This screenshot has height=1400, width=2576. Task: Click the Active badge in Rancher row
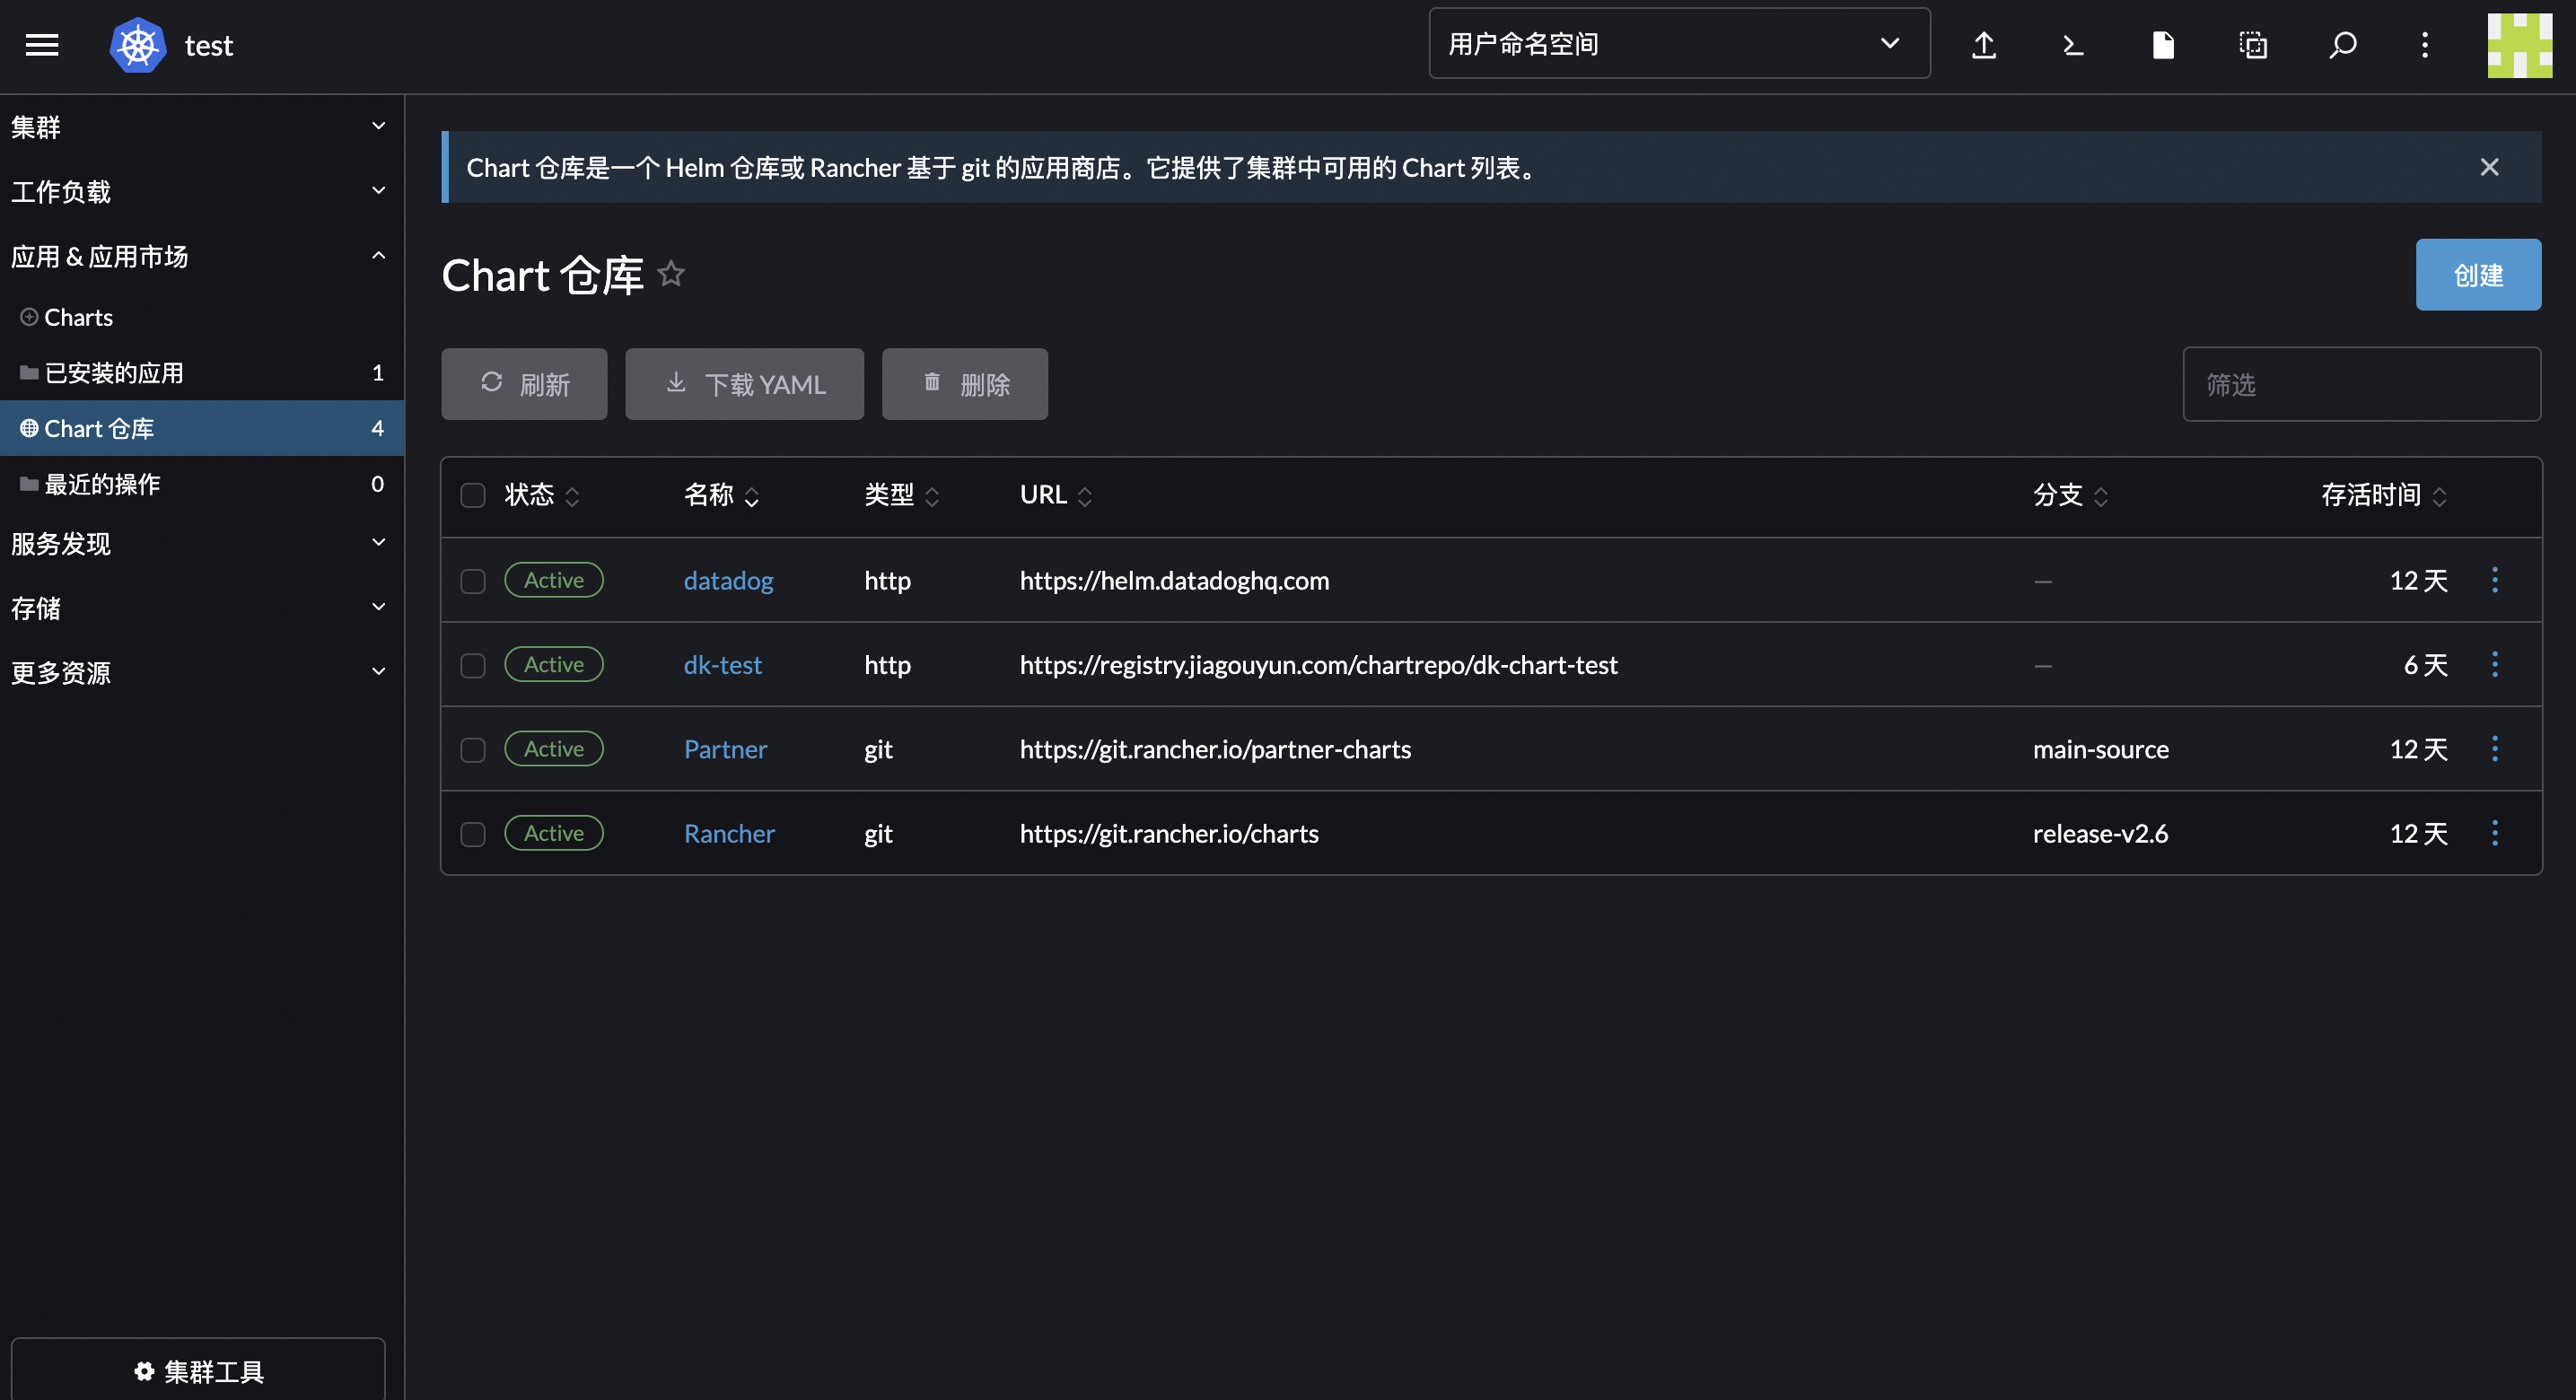pyautogui.click(x=554, y=832)
